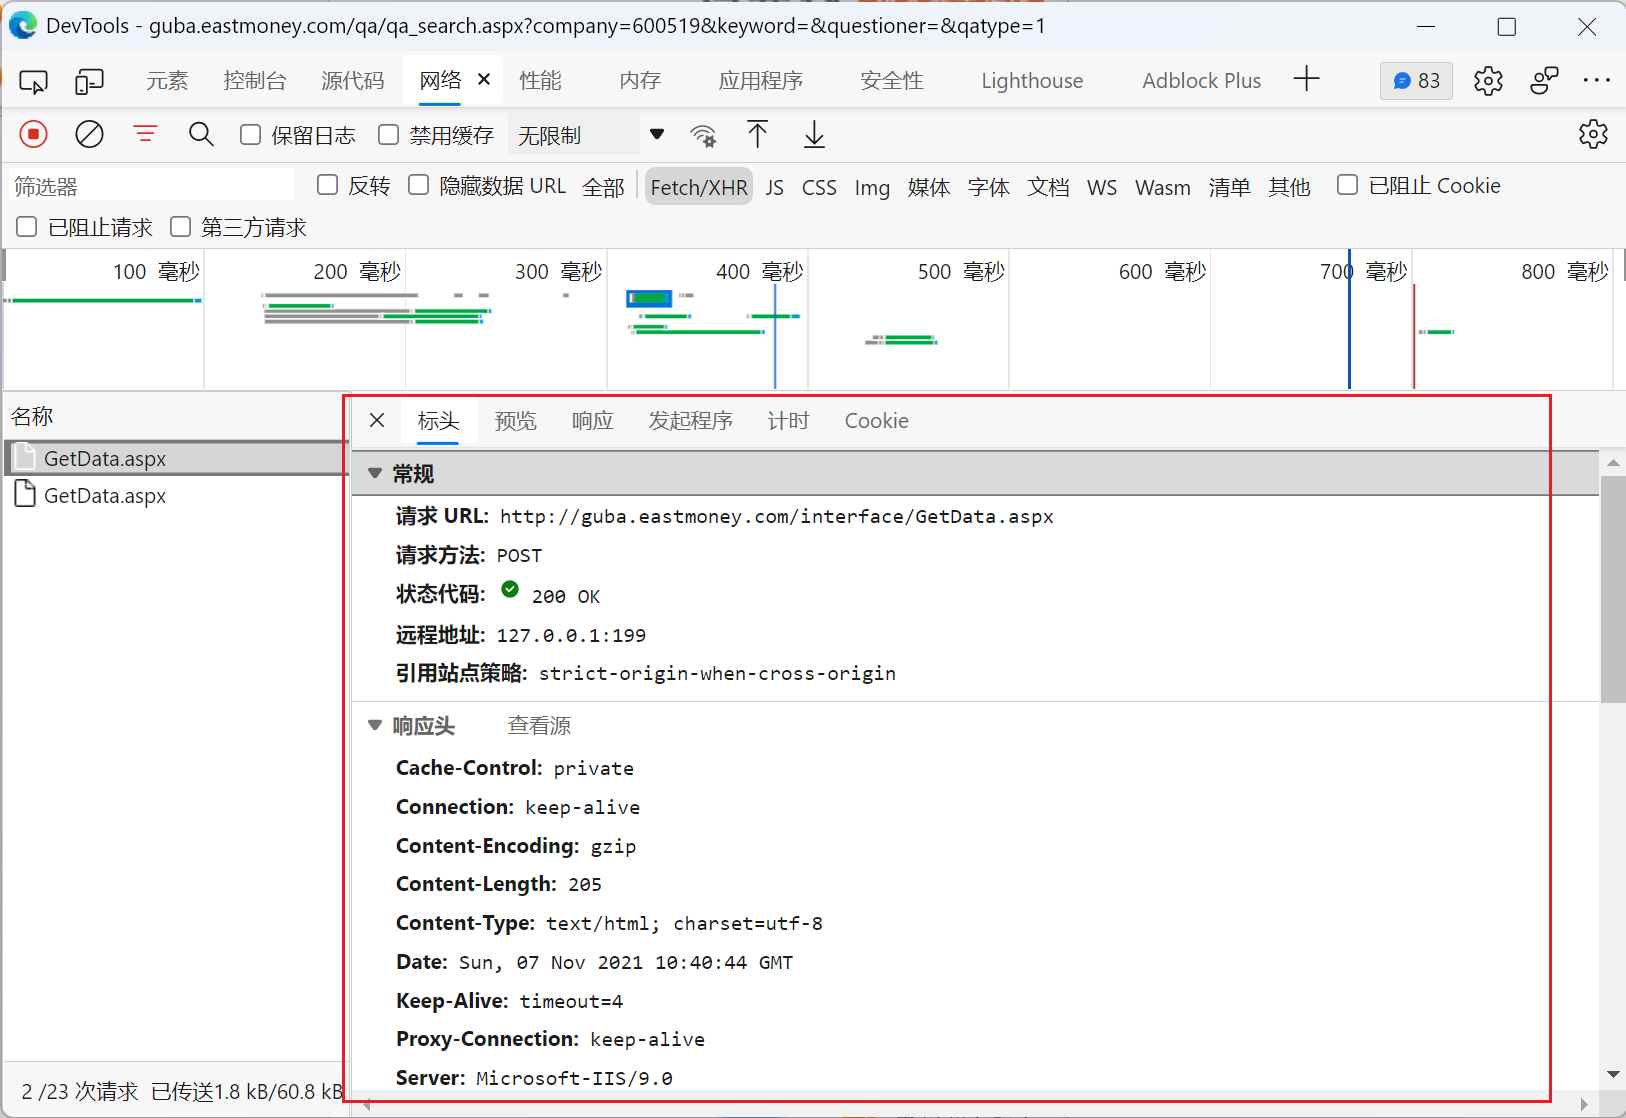Viewport: 1626px width, 1118px height.
Task: Switch to the Adblock Plus tab
Action: click(1202, 81)
